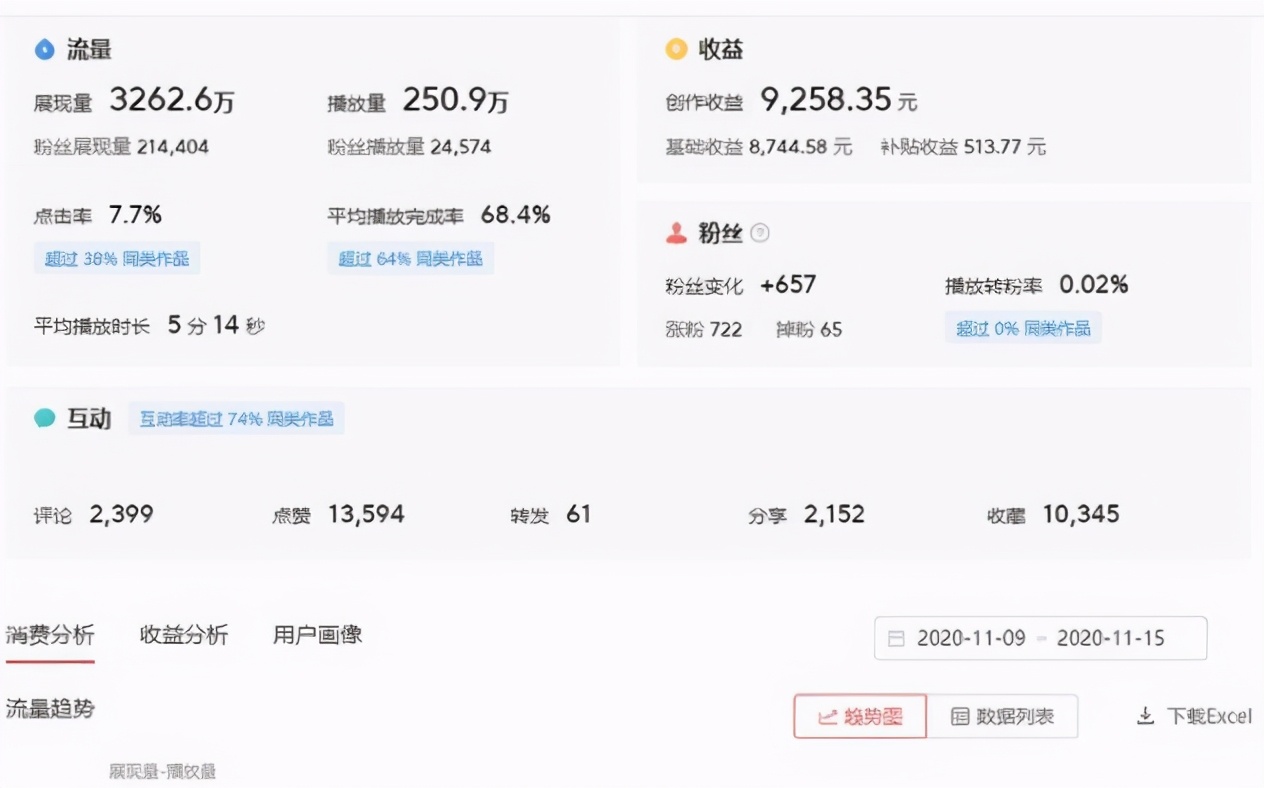Open the date range selector field
Image resolution: width=1264 pixels, height=788 pixels.
click(x=1040, y=638)
